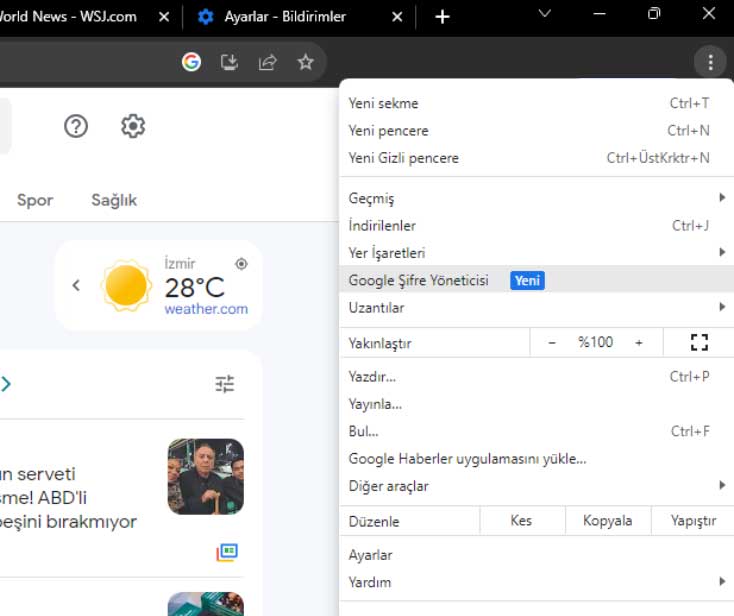734x616 pixels.
Task: Expand the Geçmiş submenu
Action: coord(536,198)
